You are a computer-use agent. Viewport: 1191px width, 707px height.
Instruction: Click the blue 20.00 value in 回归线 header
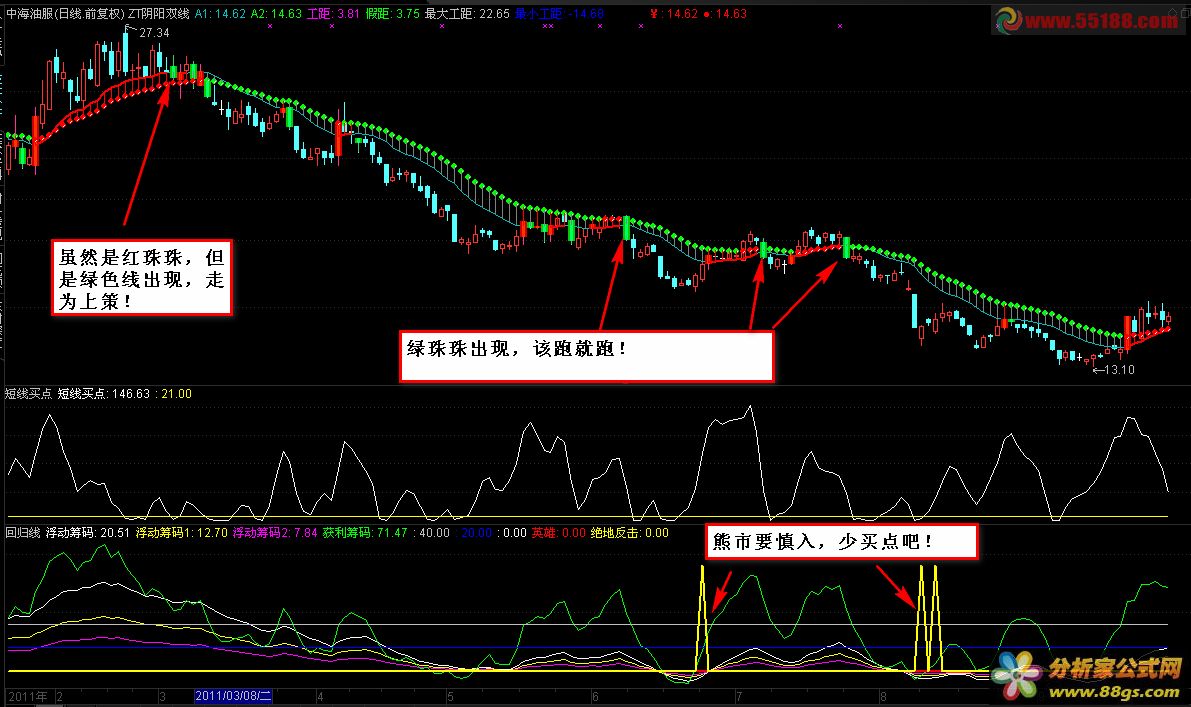[x=477, y=532]
